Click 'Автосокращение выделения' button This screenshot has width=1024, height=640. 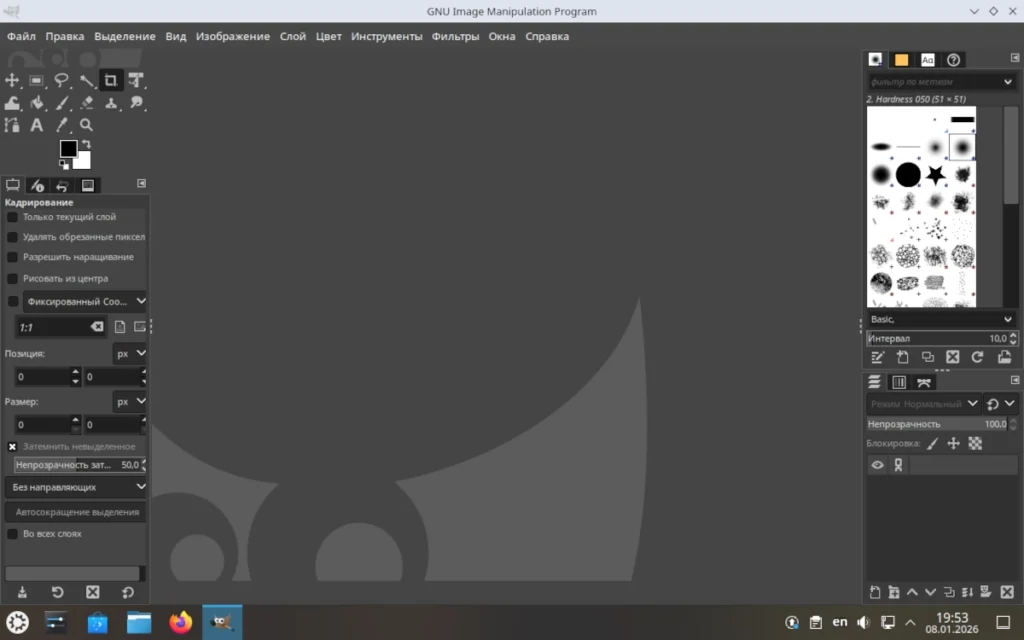pyautogui.click(x=76, y=512)
